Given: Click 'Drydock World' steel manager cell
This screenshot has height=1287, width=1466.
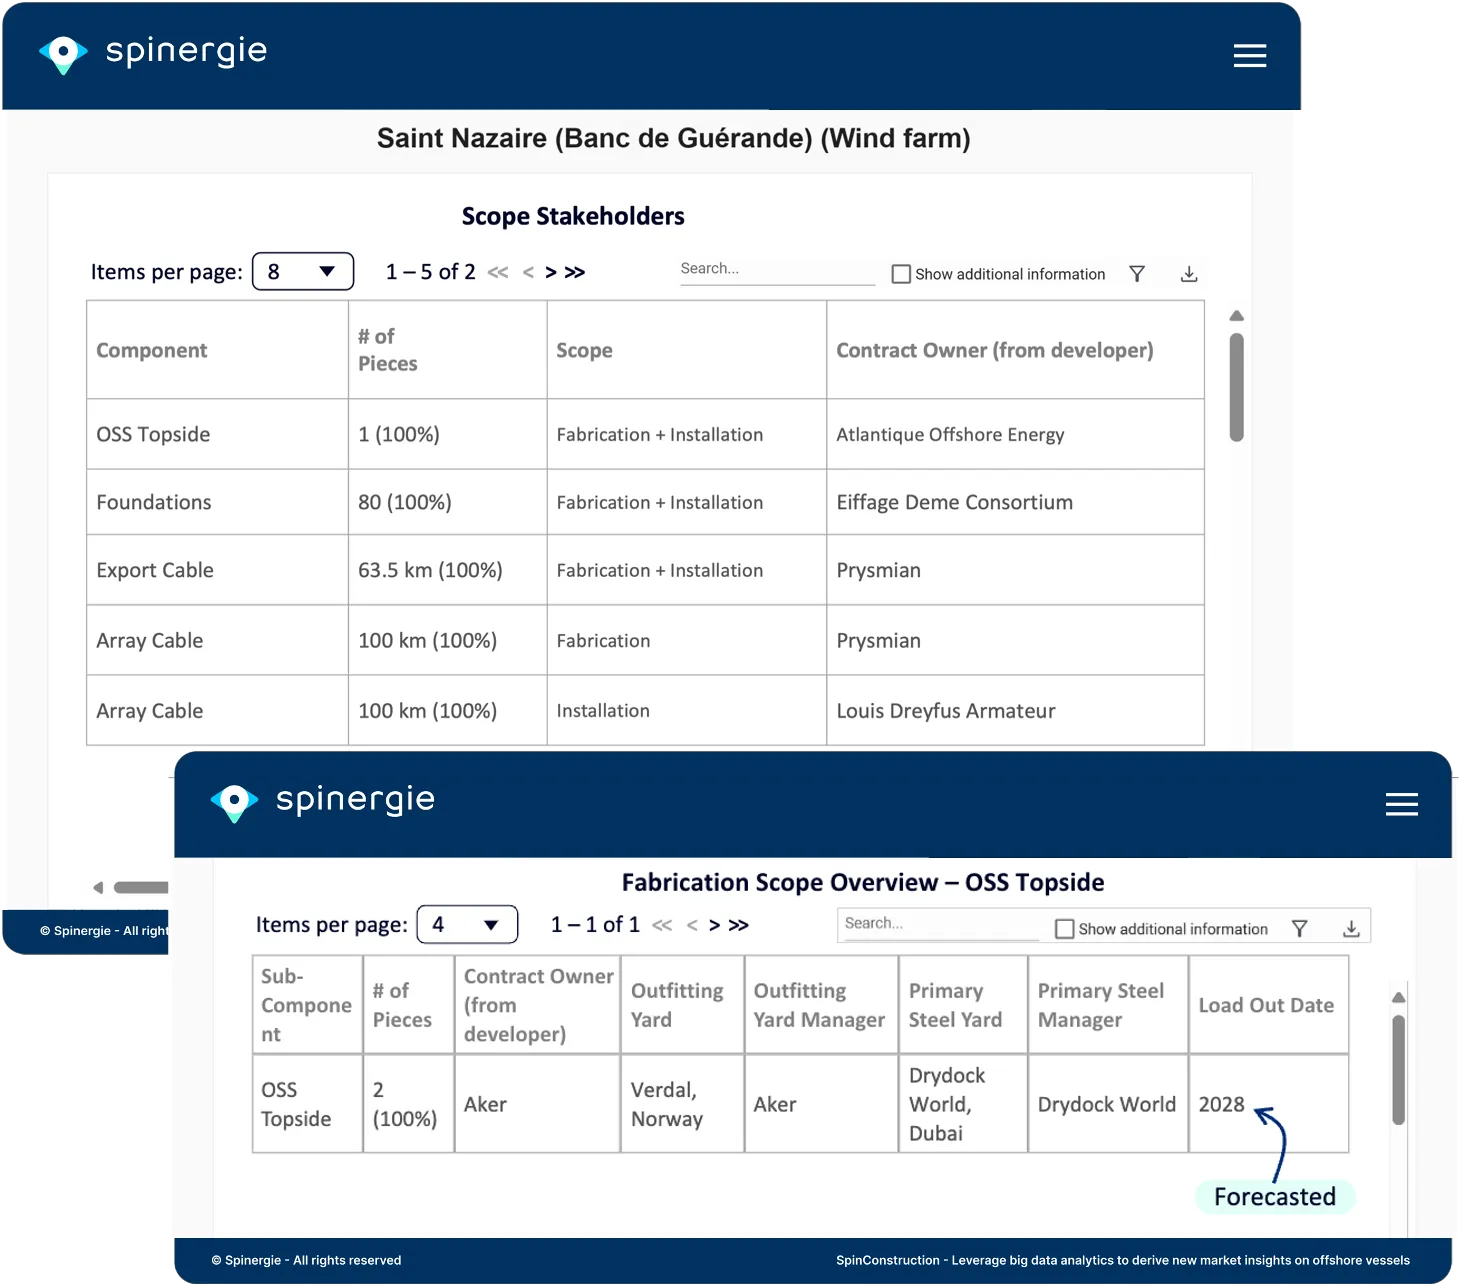Looking at the screenshot, I should pos(1108,1105).
